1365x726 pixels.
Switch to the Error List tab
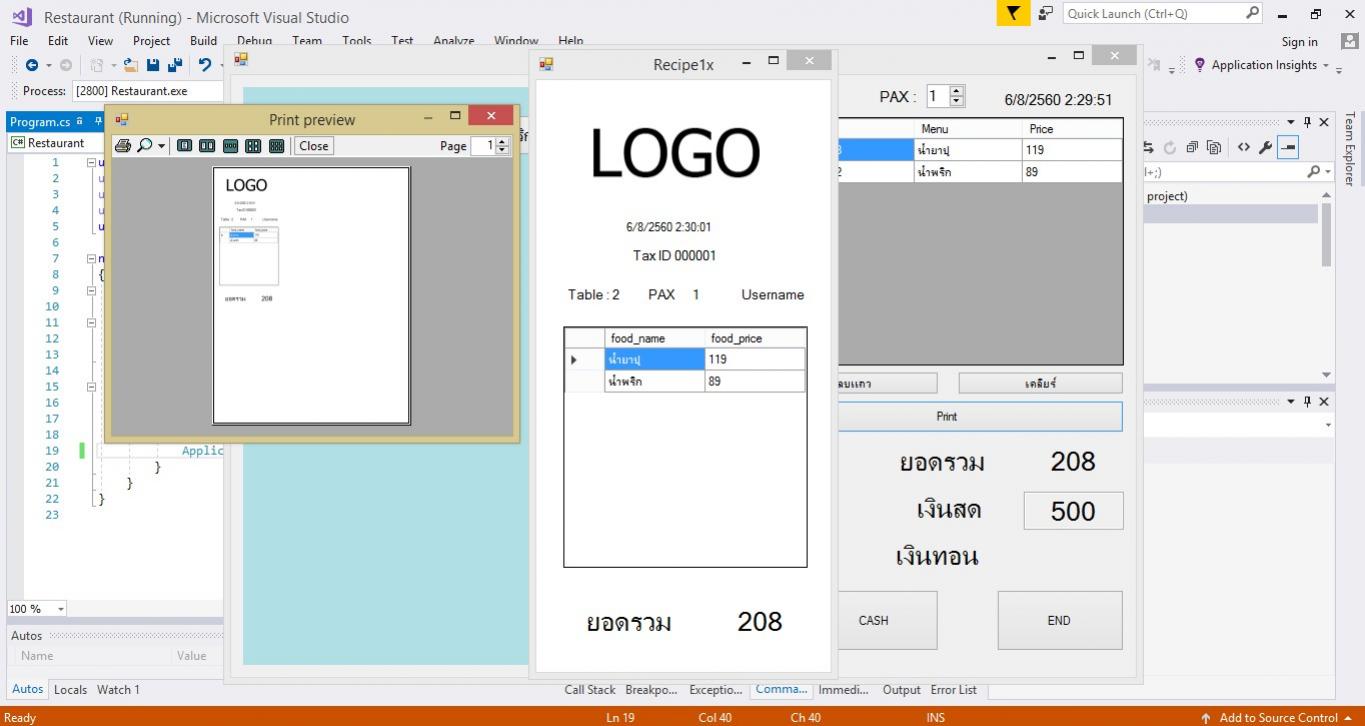[x=953, y=689]
